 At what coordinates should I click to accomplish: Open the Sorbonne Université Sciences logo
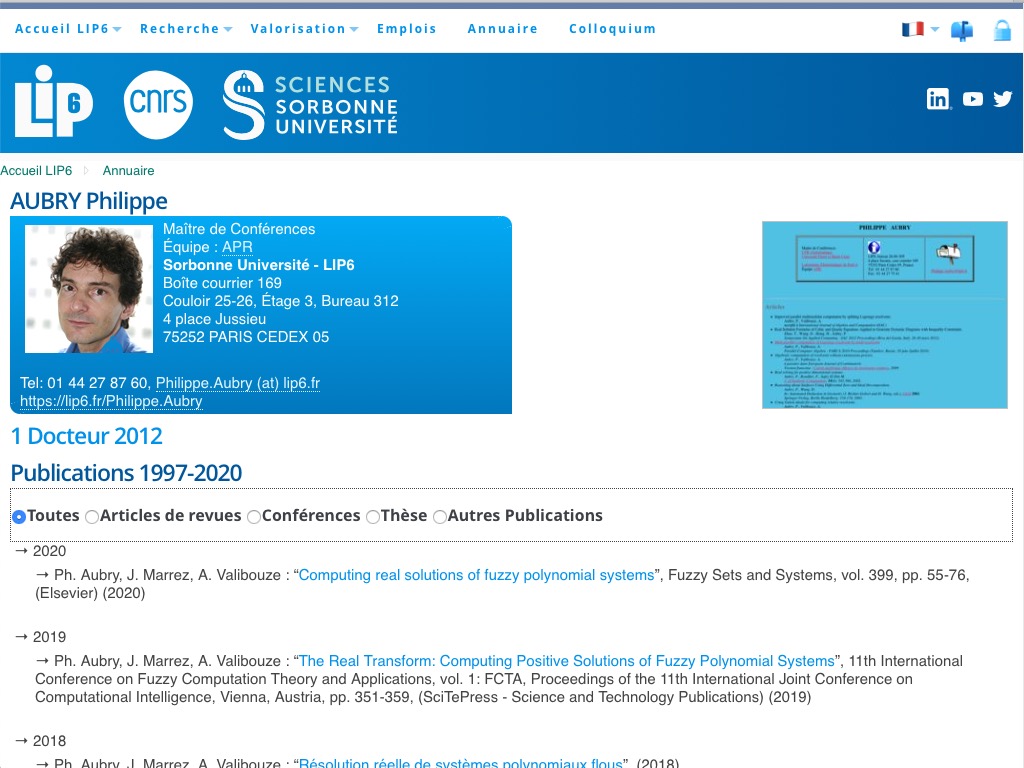click(311, 104)
